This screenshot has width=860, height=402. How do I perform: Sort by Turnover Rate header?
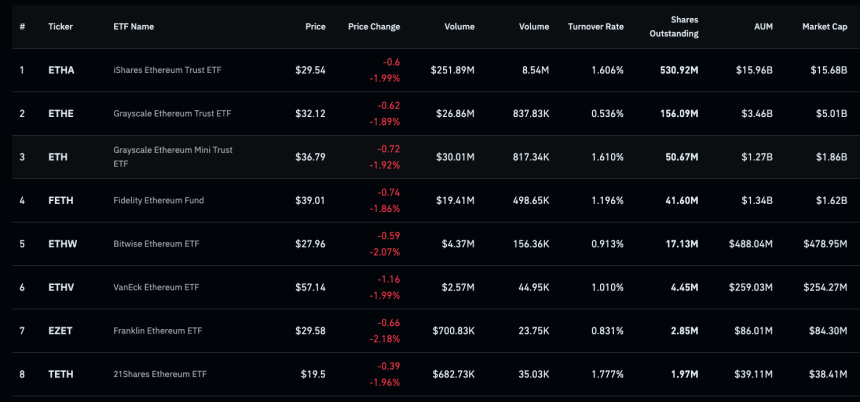click(595, 26)
